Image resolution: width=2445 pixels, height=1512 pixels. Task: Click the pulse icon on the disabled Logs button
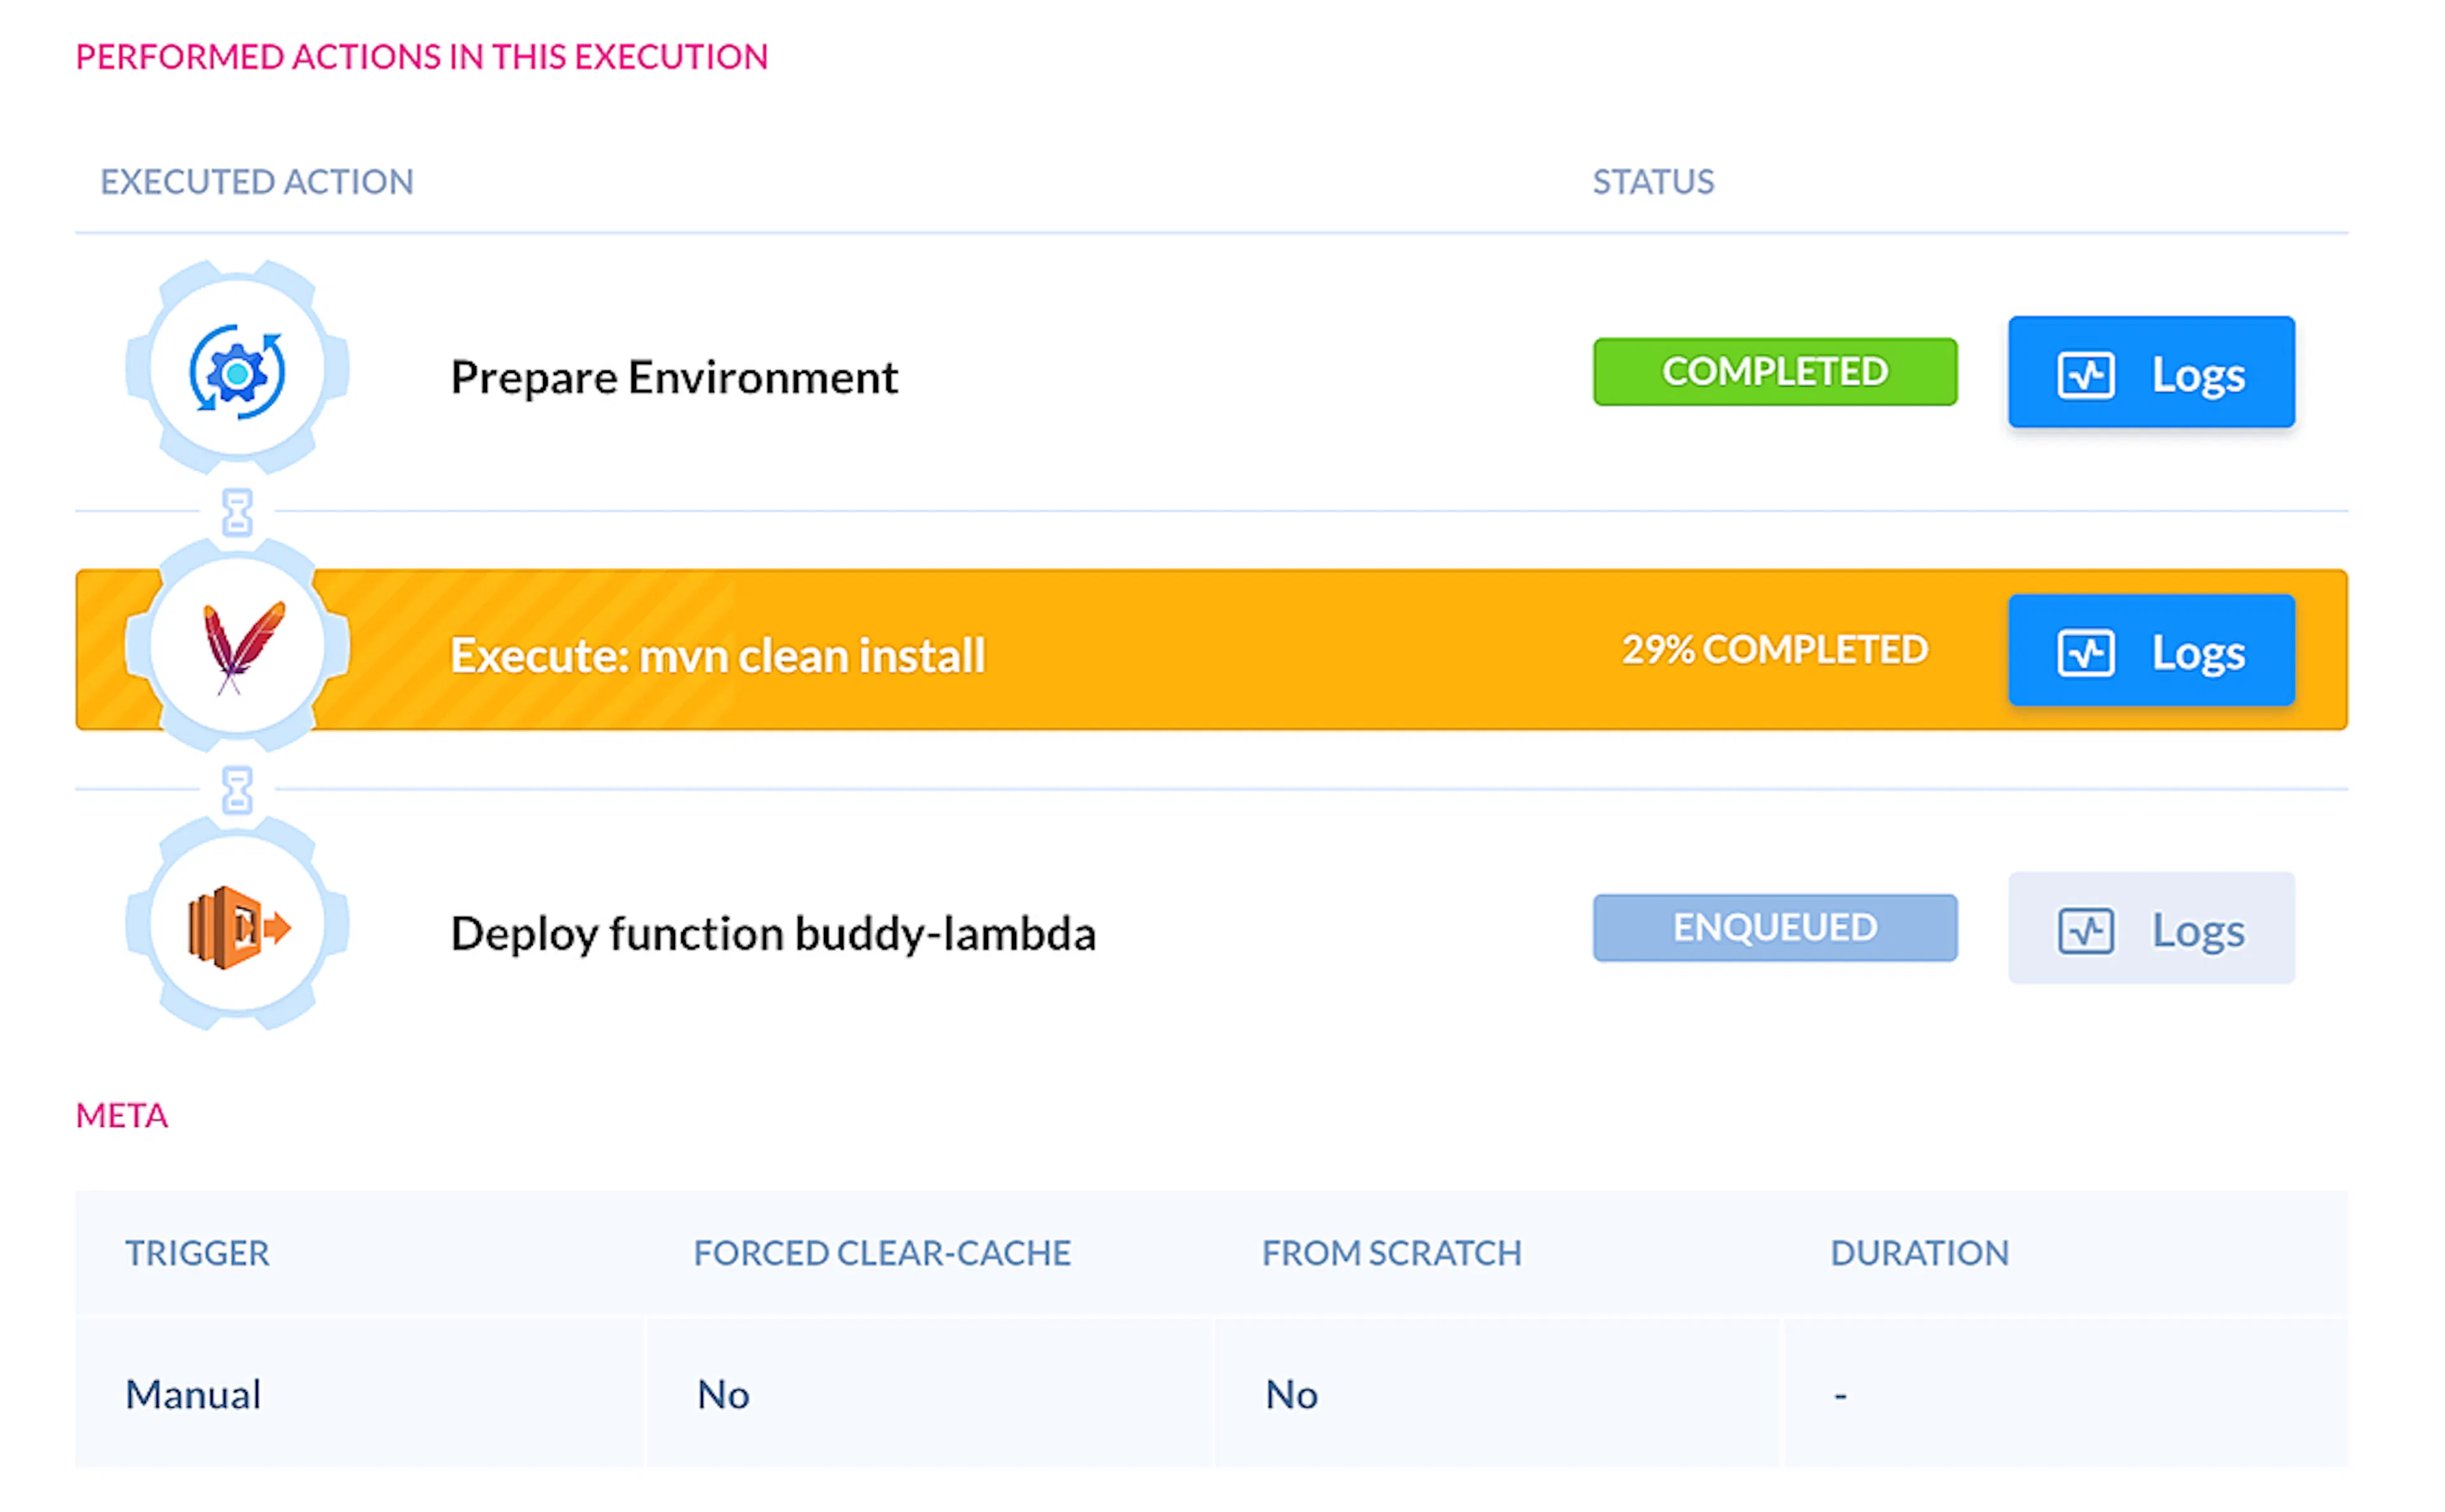(2085, 931)
